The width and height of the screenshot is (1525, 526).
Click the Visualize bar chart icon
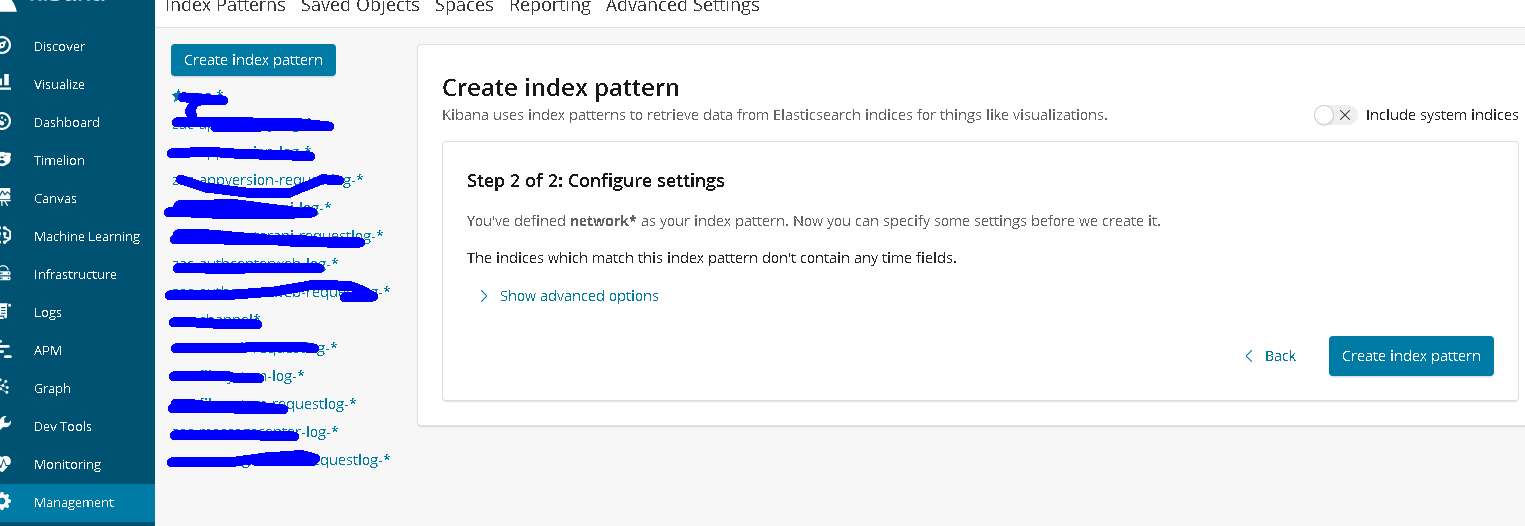(5, 84)
